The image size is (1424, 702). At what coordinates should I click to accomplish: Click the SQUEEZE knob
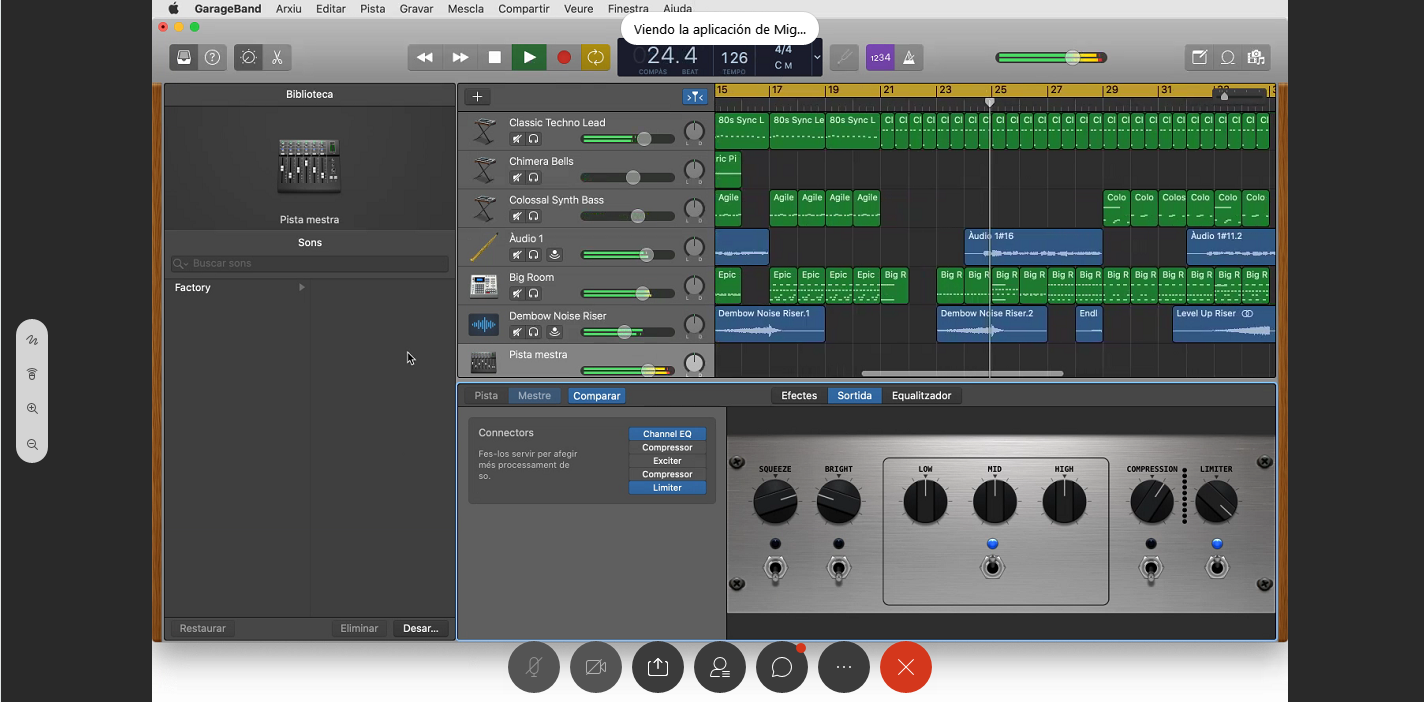click(x=775, y=501)
